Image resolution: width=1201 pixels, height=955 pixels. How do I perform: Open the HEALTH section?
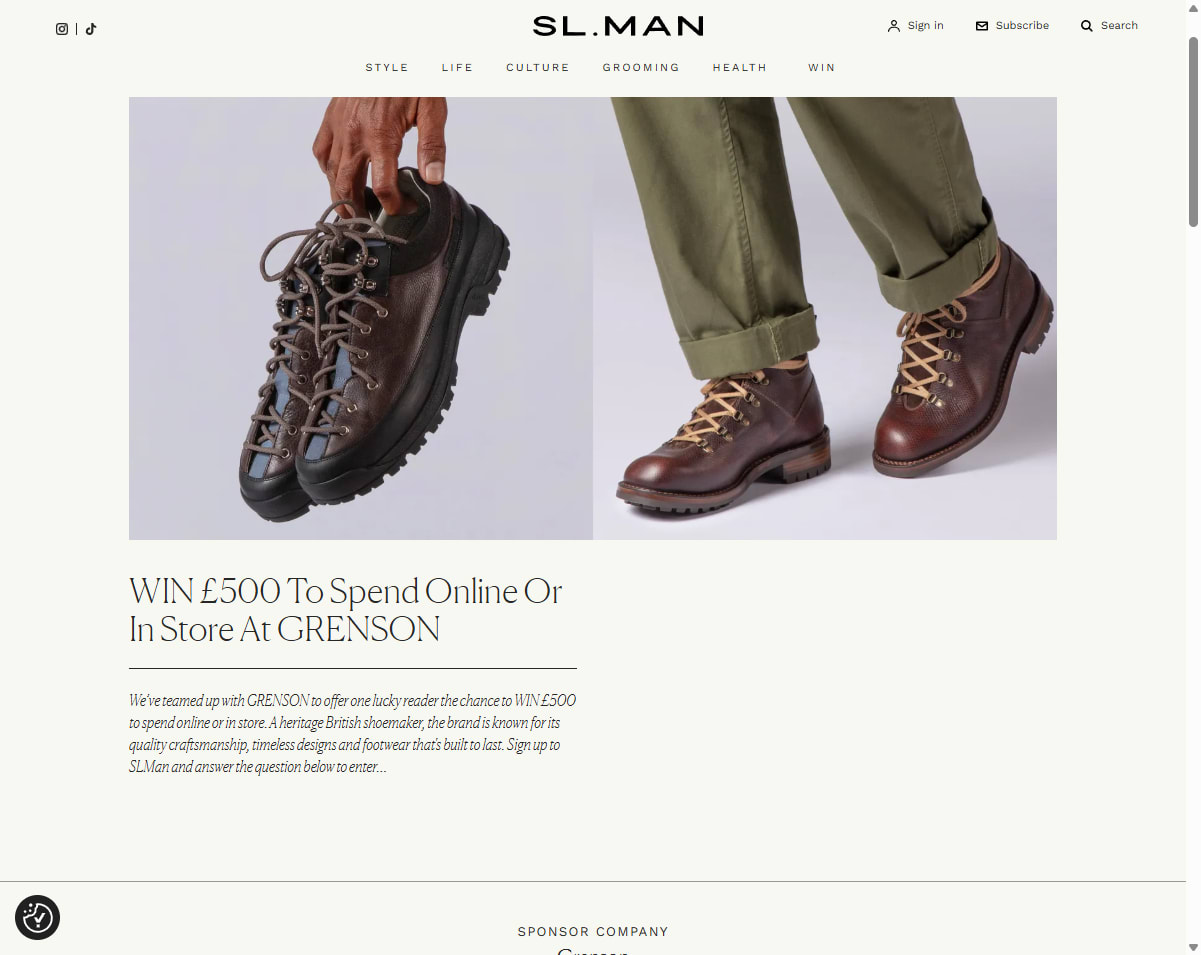(740, 68)
